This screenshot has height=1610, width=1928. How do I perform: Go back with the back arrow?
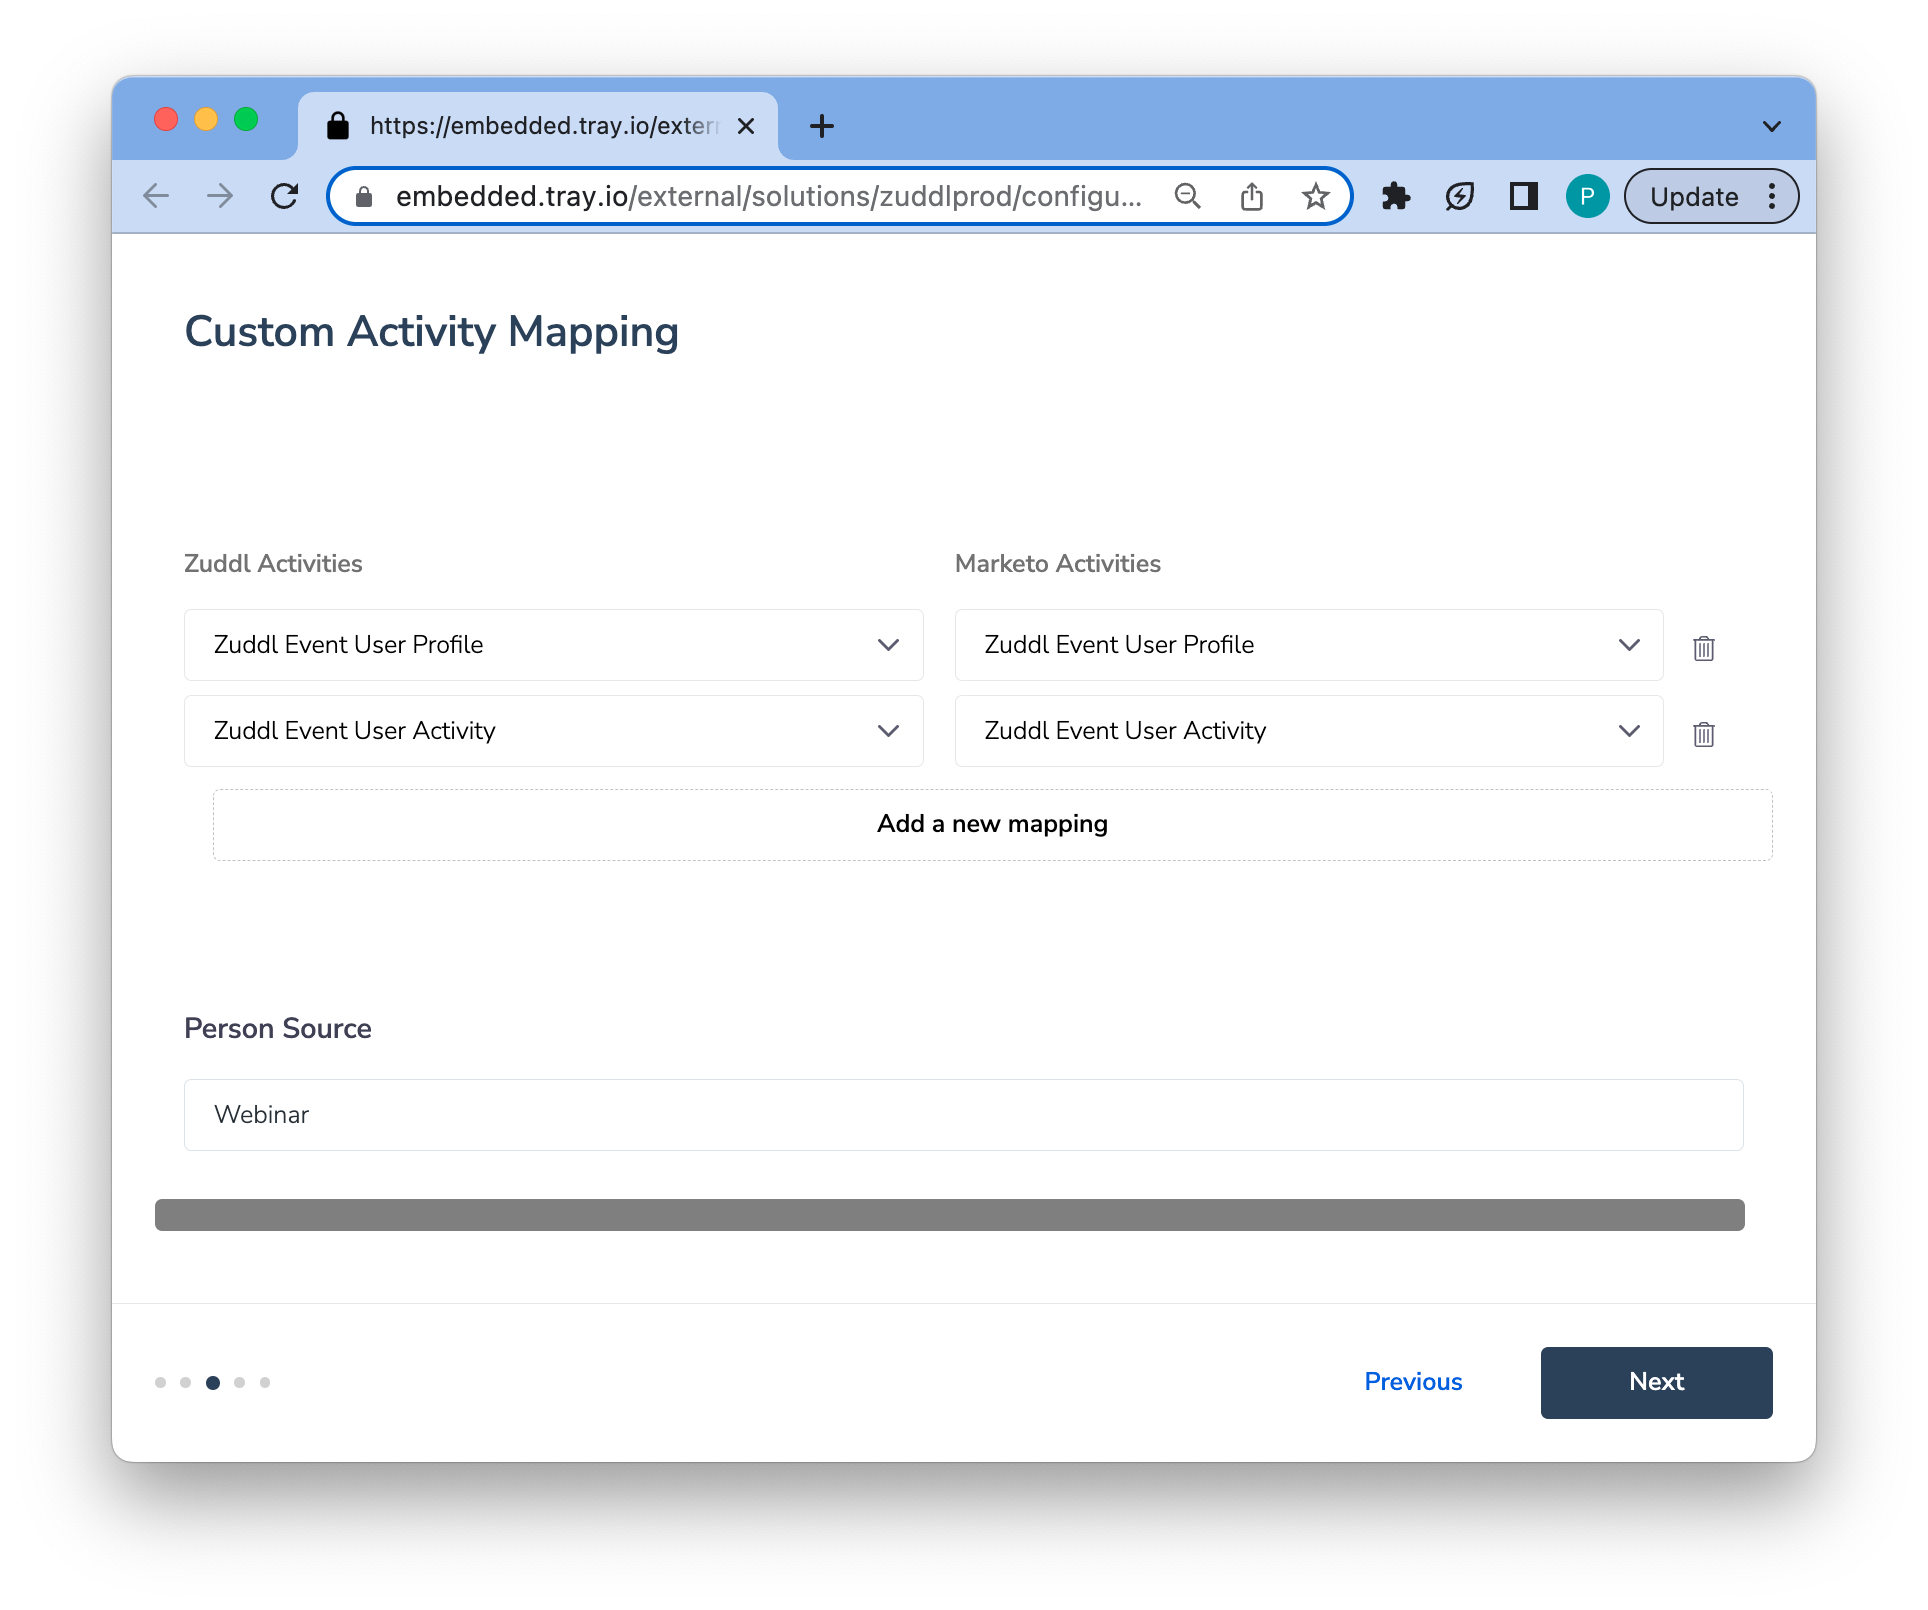point(156,196)
